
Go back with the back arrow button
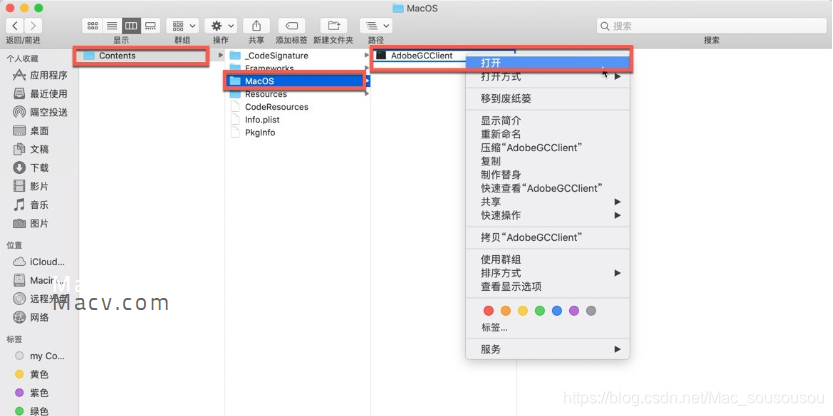pyautogui.click(x=15, y=25)
